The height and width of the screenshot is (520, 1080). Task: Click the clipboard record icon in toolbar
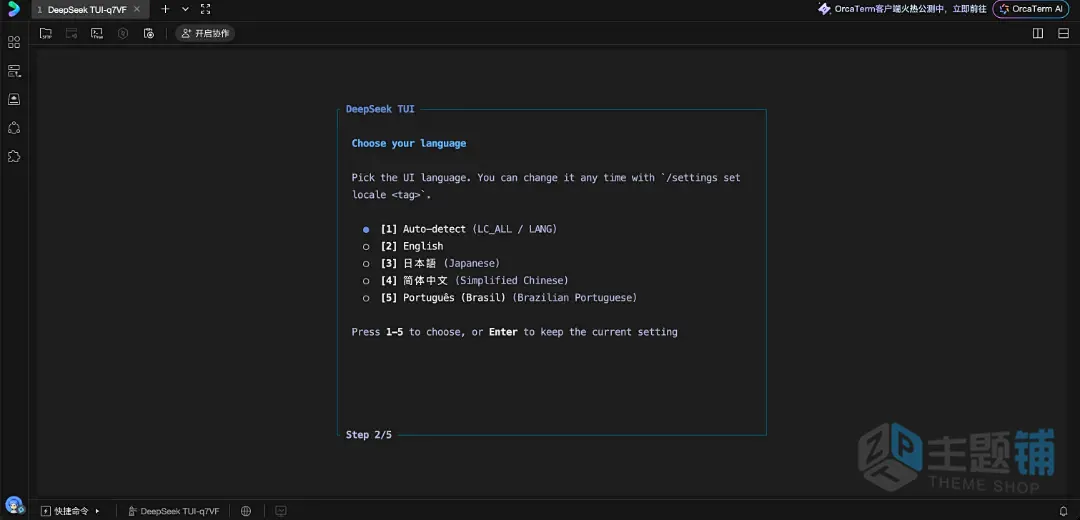pos(149,33)
